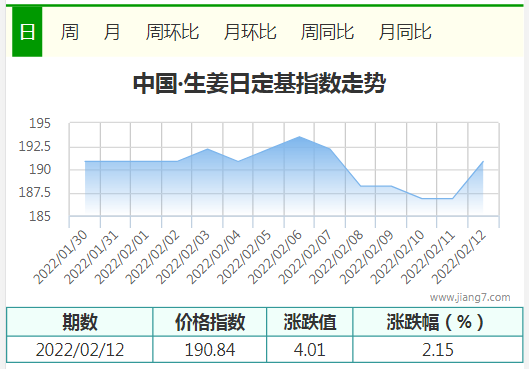Click y-axis label 187.5
529x369 pixels.
pyautogui.click(x=34, y=193)
